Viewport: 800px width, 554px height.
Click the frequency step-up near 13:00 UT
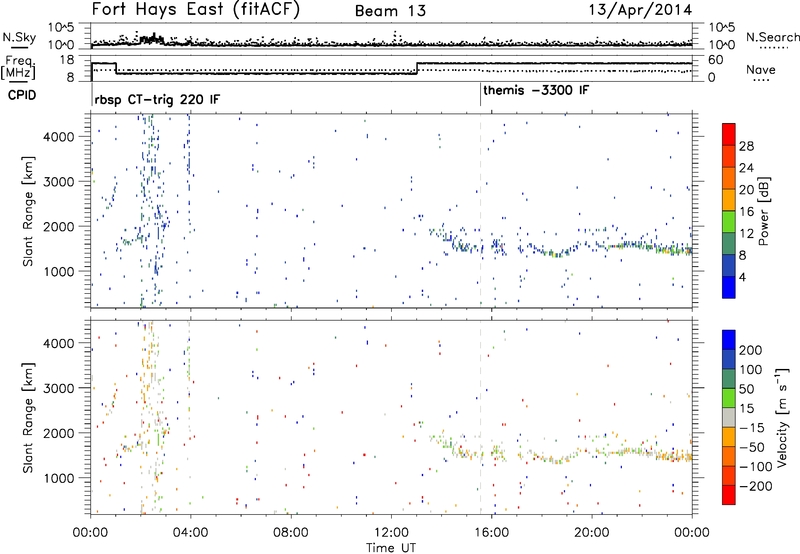tap(417, 68)
